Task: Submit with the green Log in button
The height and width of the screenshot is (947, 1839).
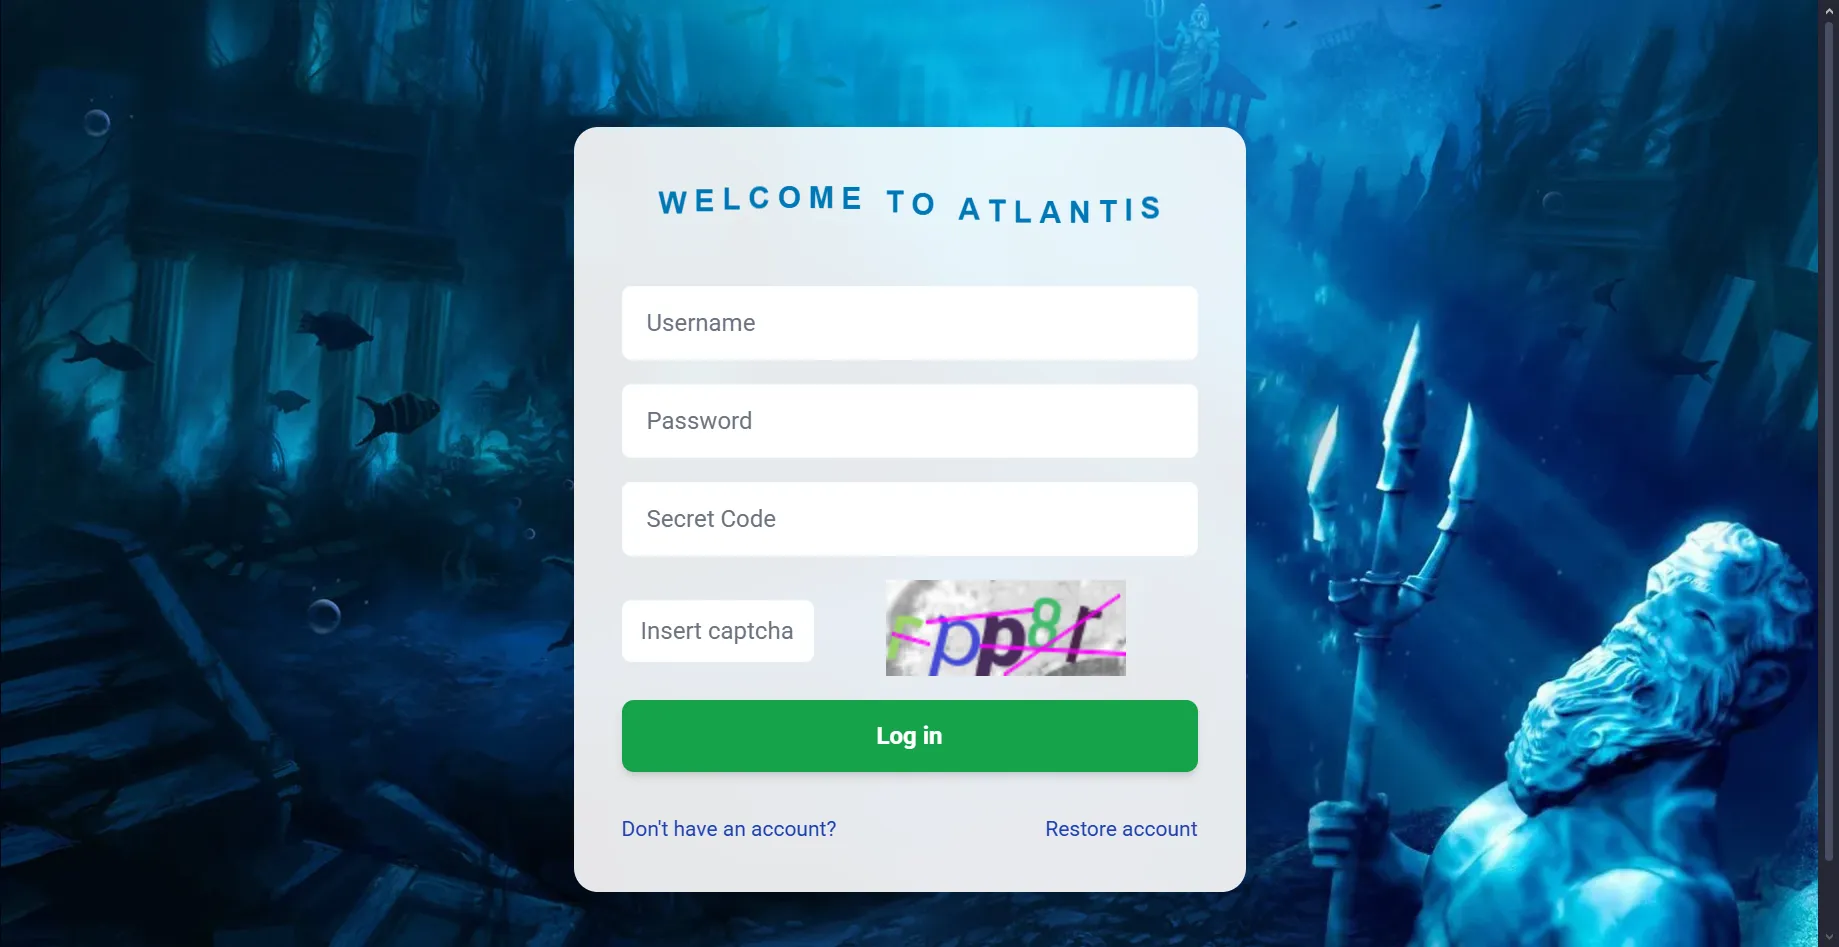Action: [909, 736]
